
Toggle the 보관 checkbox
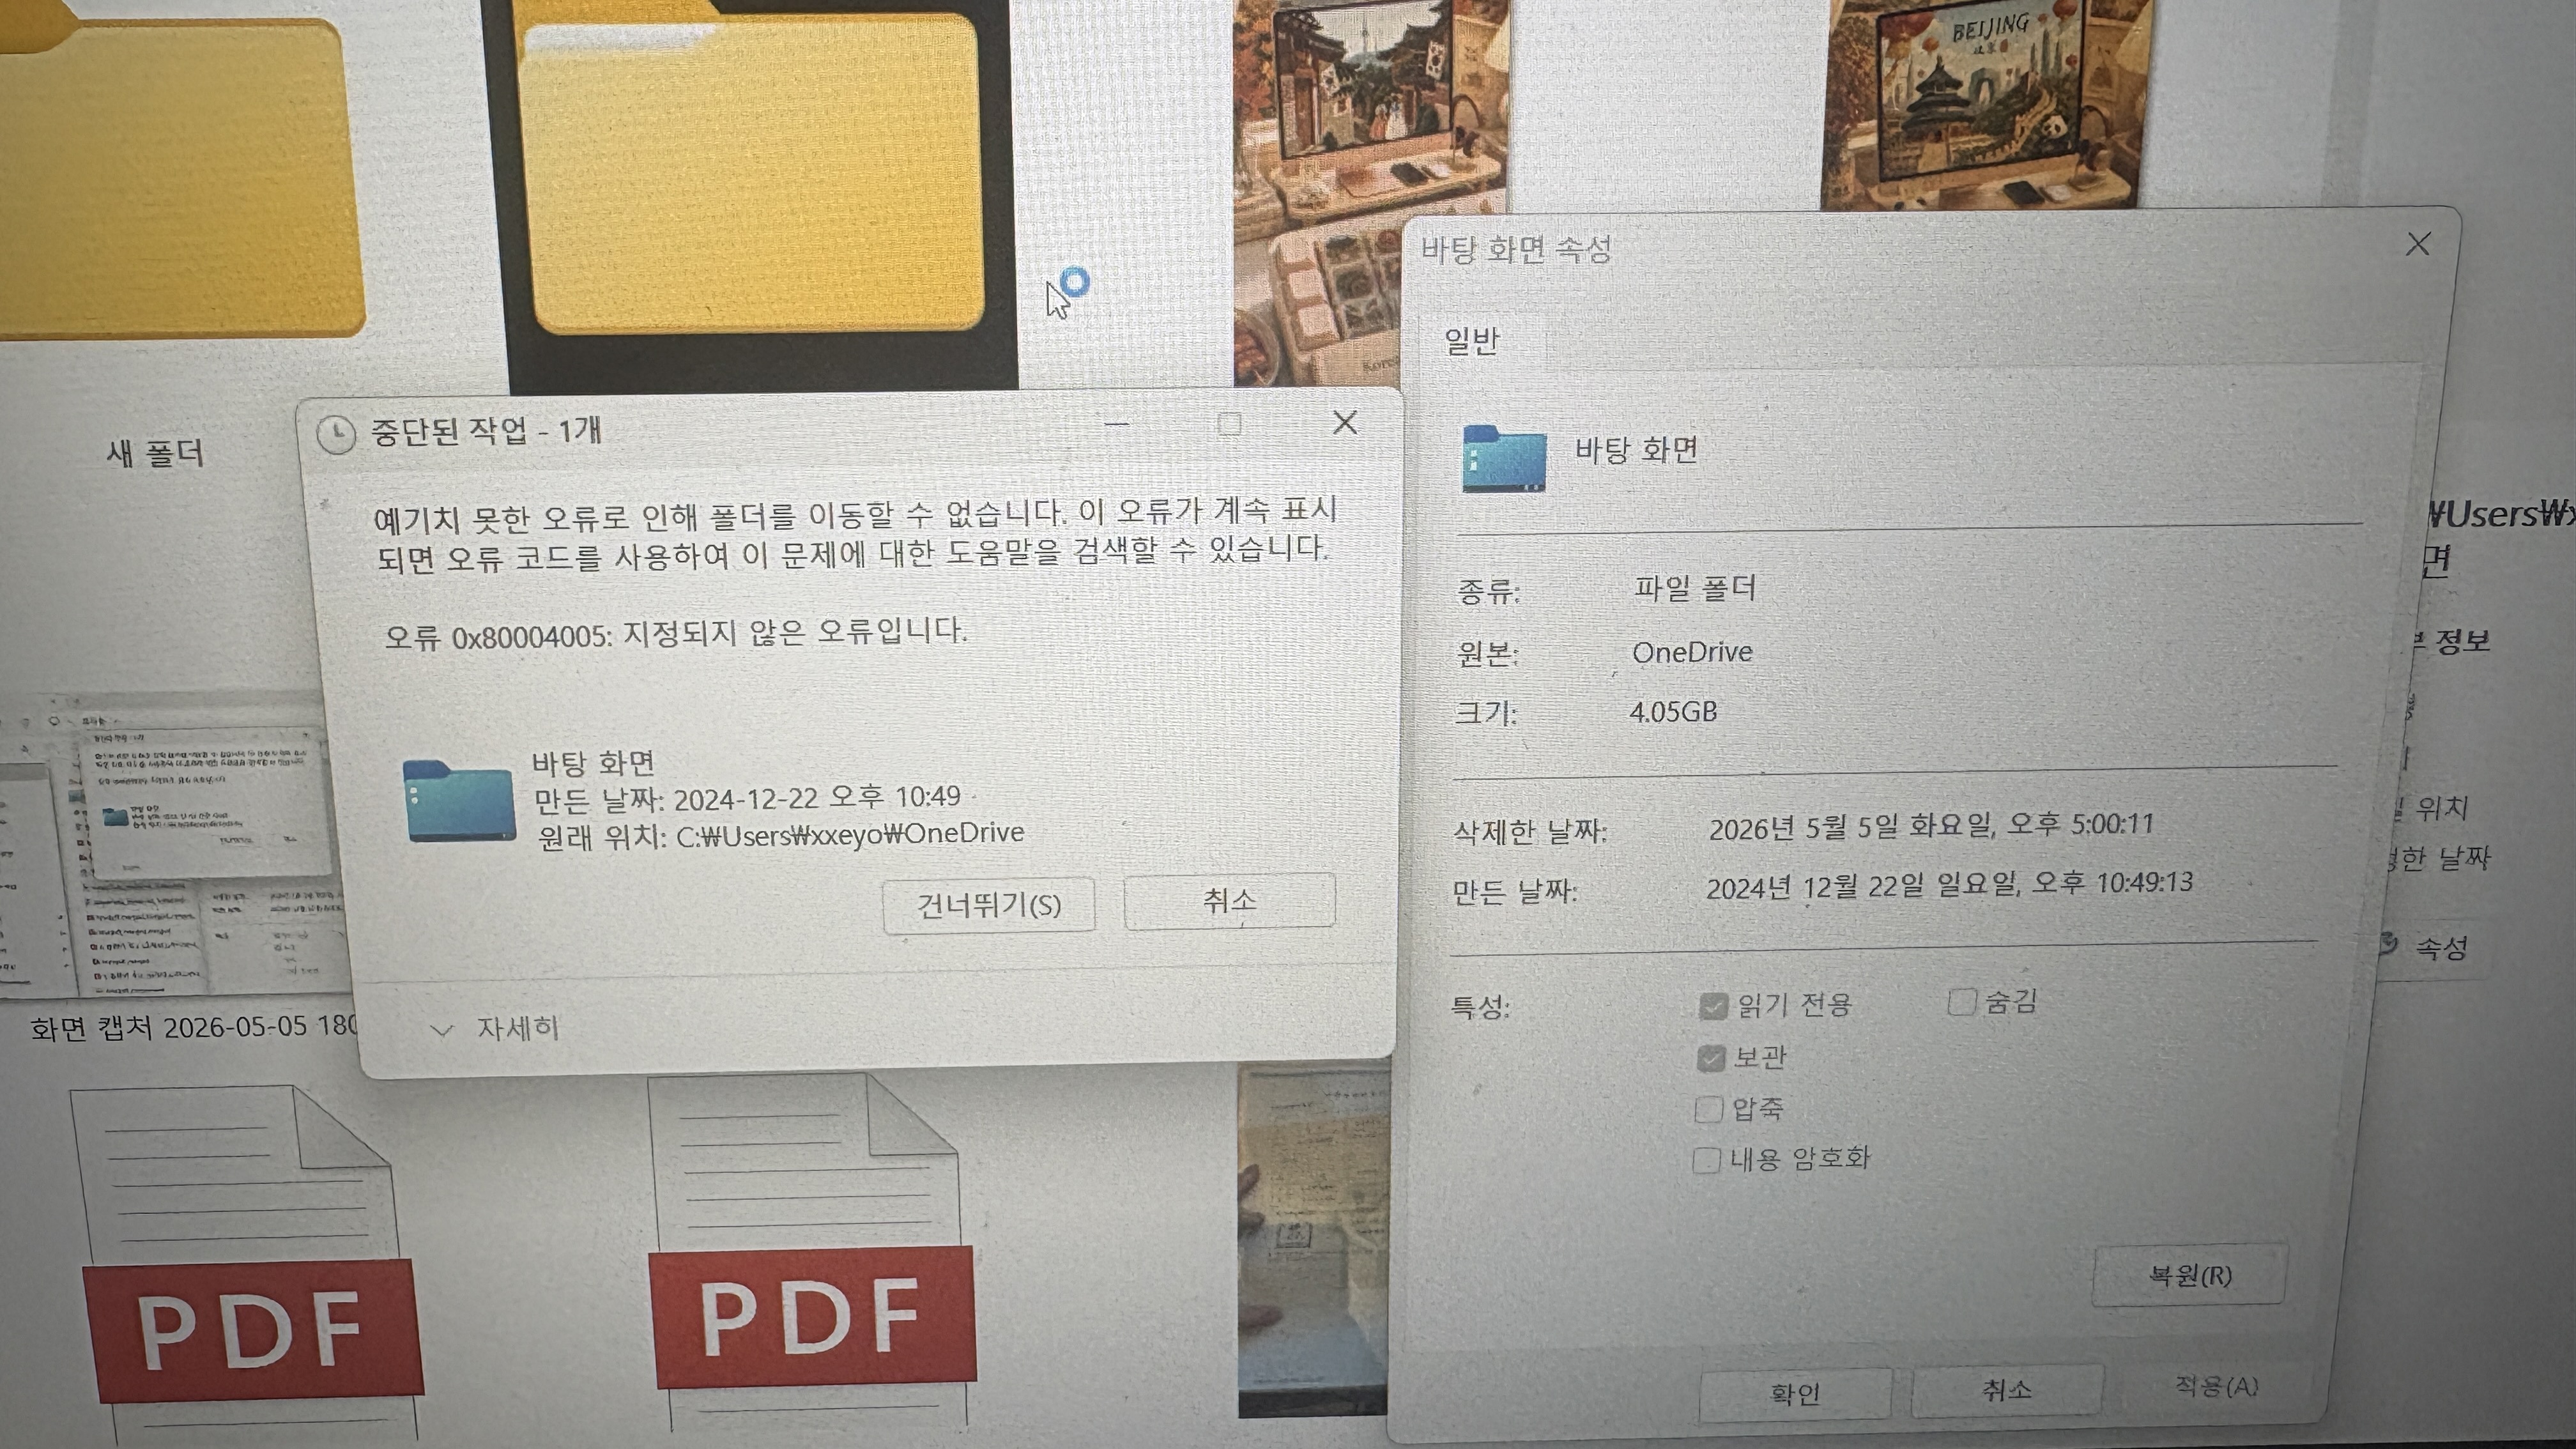[1711, 1058]
